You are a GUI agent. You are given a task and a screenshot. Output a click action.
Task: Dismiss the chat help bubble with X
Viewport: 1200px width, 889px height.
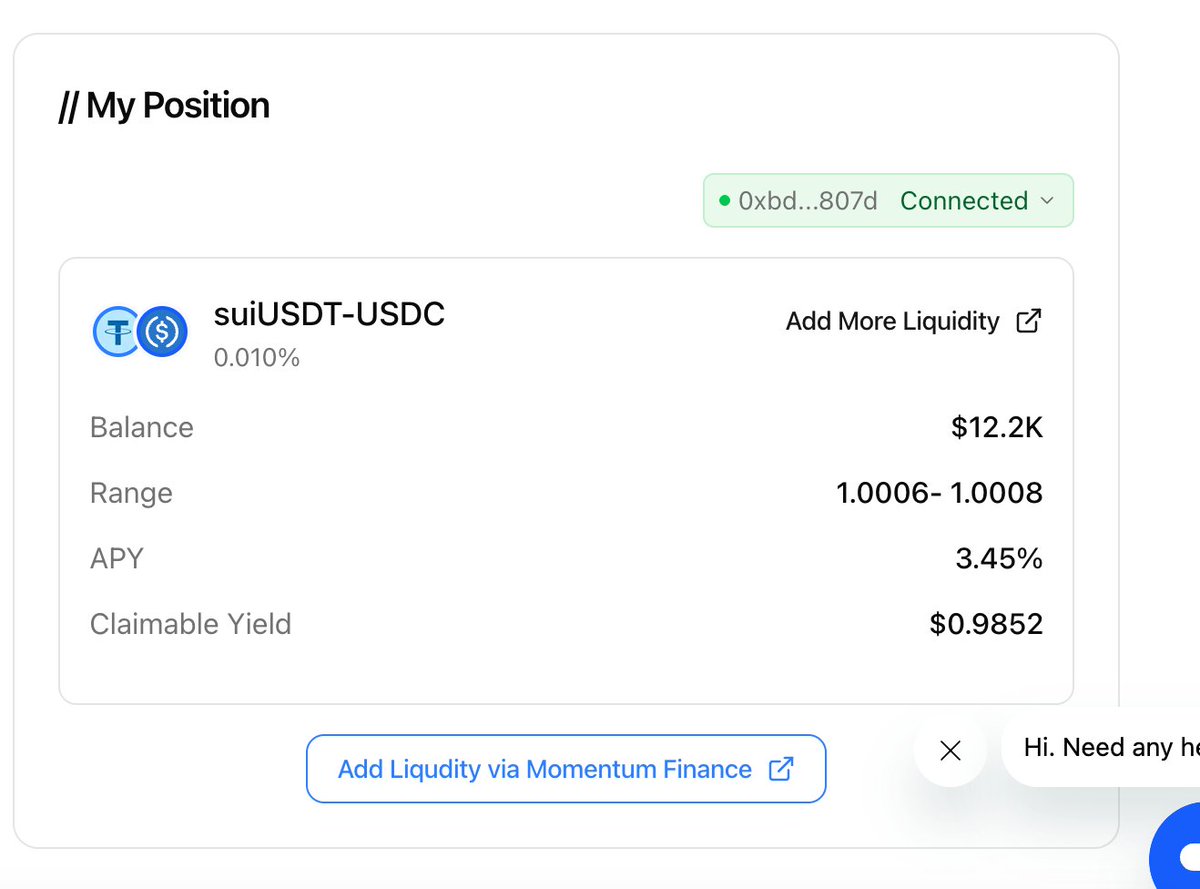click(x=950, y=750)
